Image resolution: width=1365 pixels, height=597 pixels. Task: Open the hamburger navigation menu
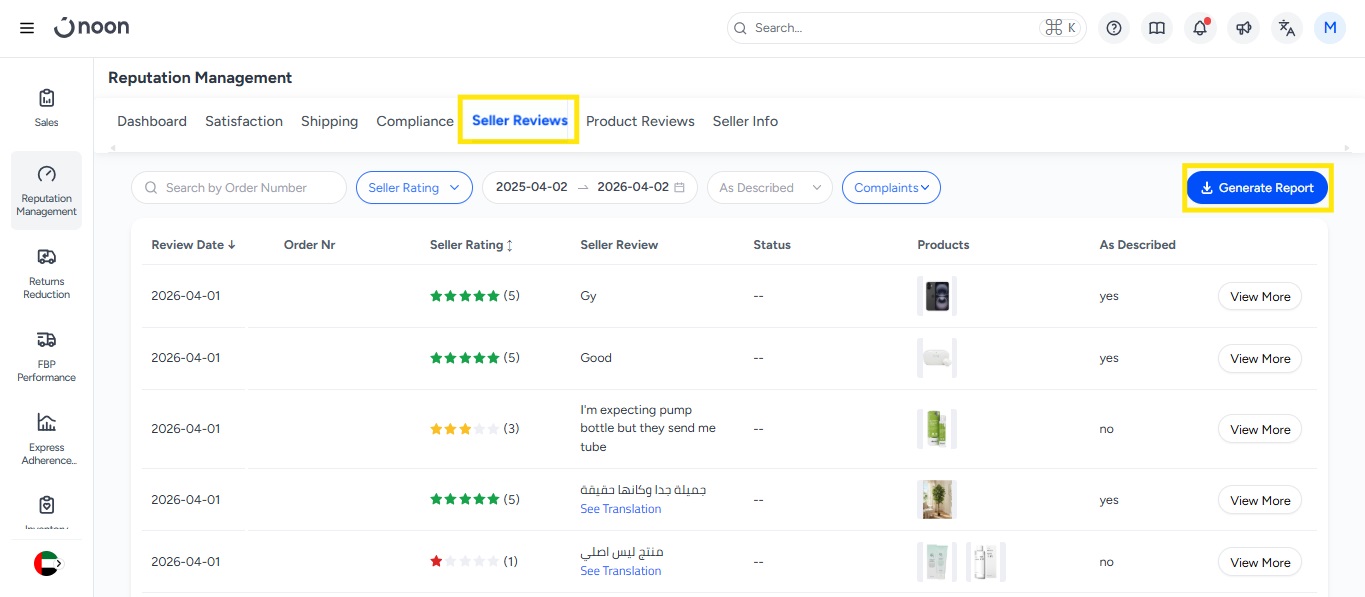(27, 28)
